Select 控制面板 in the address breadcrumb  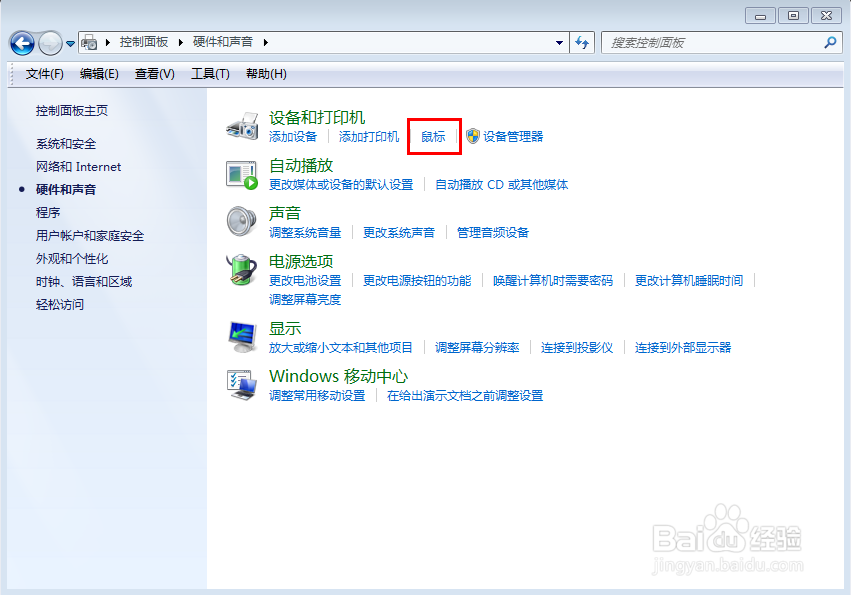point(144,42)
